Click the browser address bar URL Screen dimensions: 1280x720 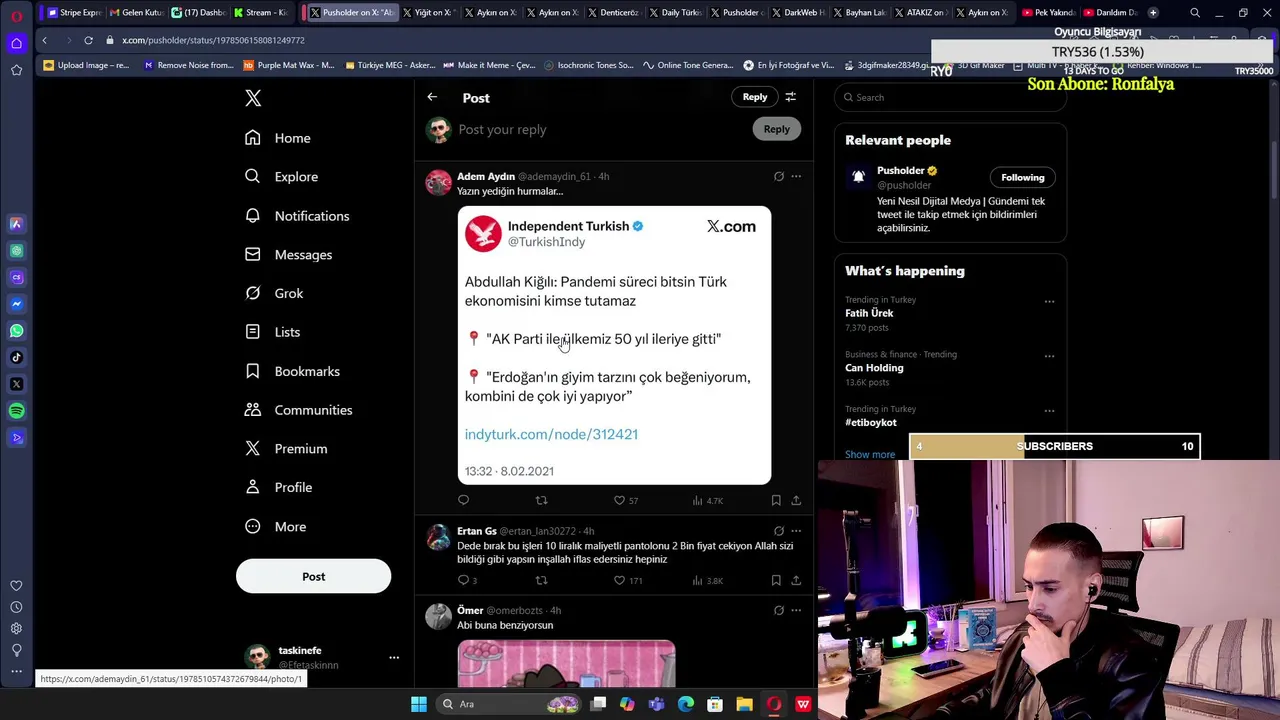click(213, 40)
